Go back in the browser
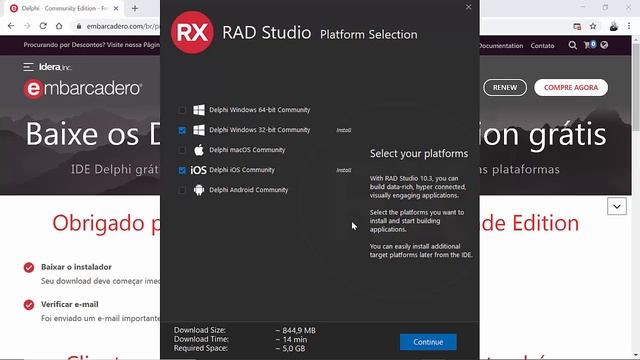This screenshot has height=360, width=640. pos(11,26)
